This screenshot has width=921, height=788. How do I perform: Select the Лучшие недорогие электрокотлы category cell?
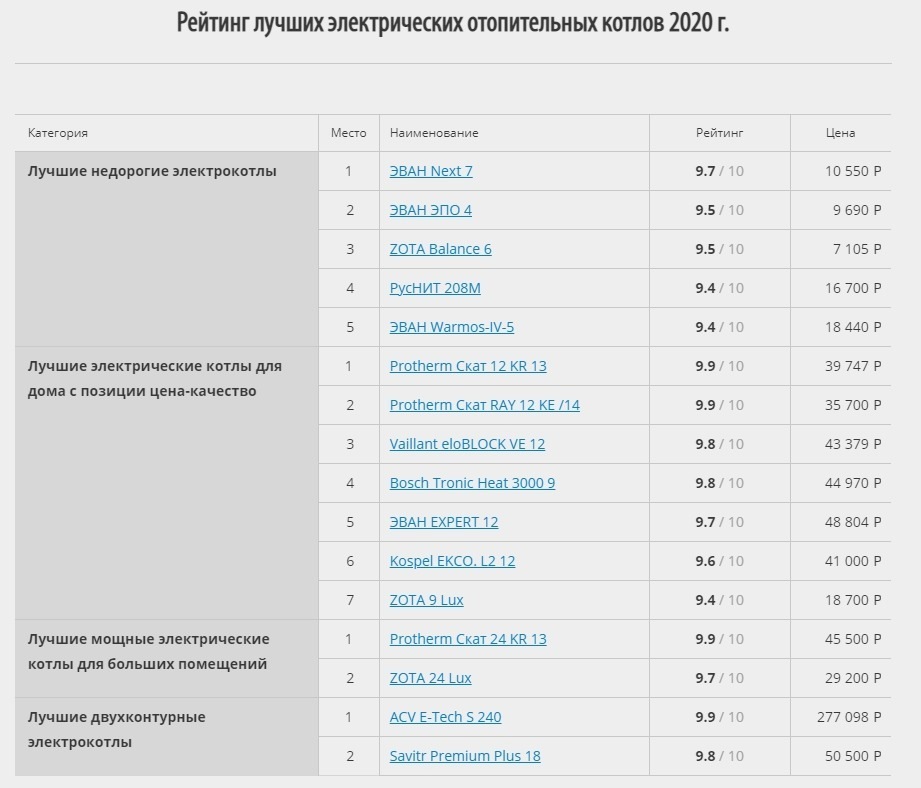(x=167, y=249)
